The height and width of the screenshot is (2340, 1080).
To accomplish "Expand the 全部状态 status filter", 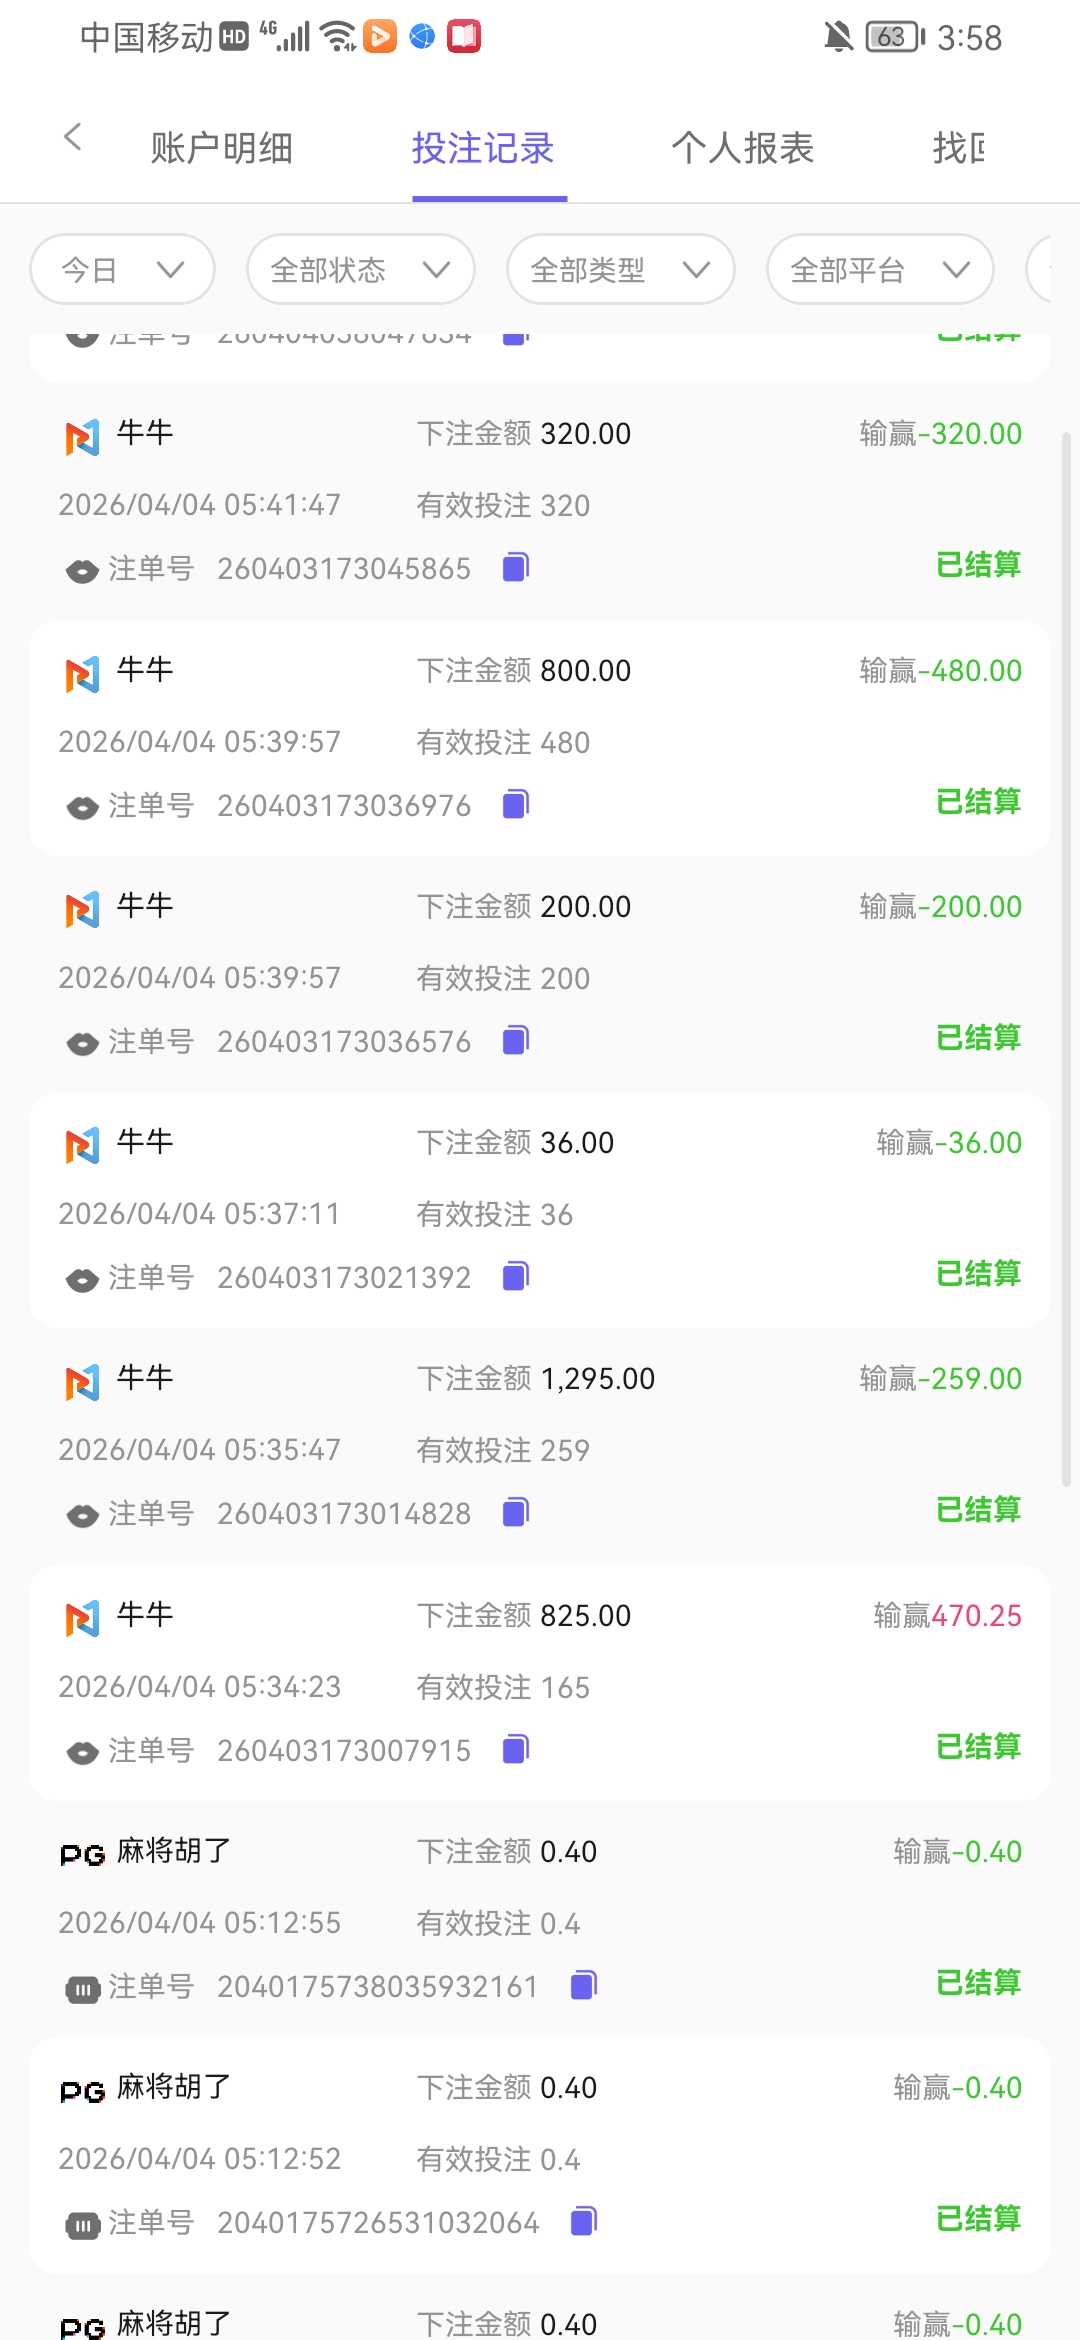I will [x=360, y=269].
